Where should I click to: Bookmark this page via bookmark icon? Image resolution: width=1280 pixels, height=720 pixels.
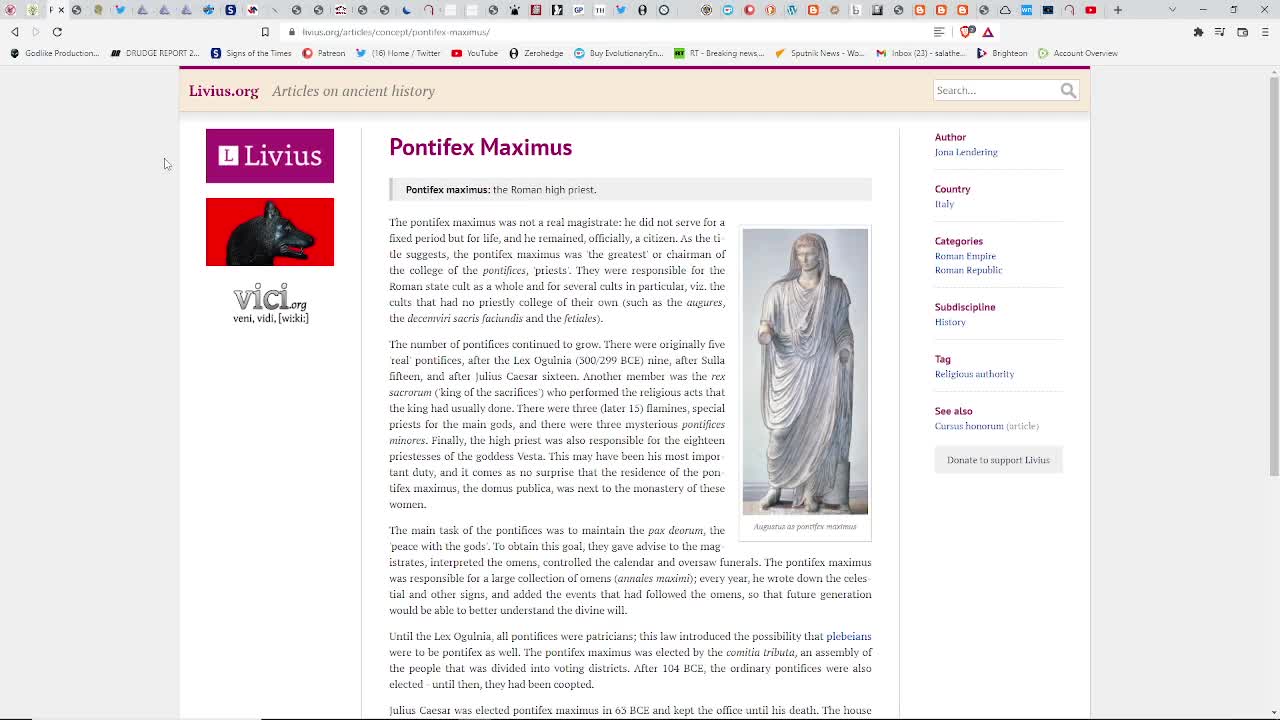[265, 32]
